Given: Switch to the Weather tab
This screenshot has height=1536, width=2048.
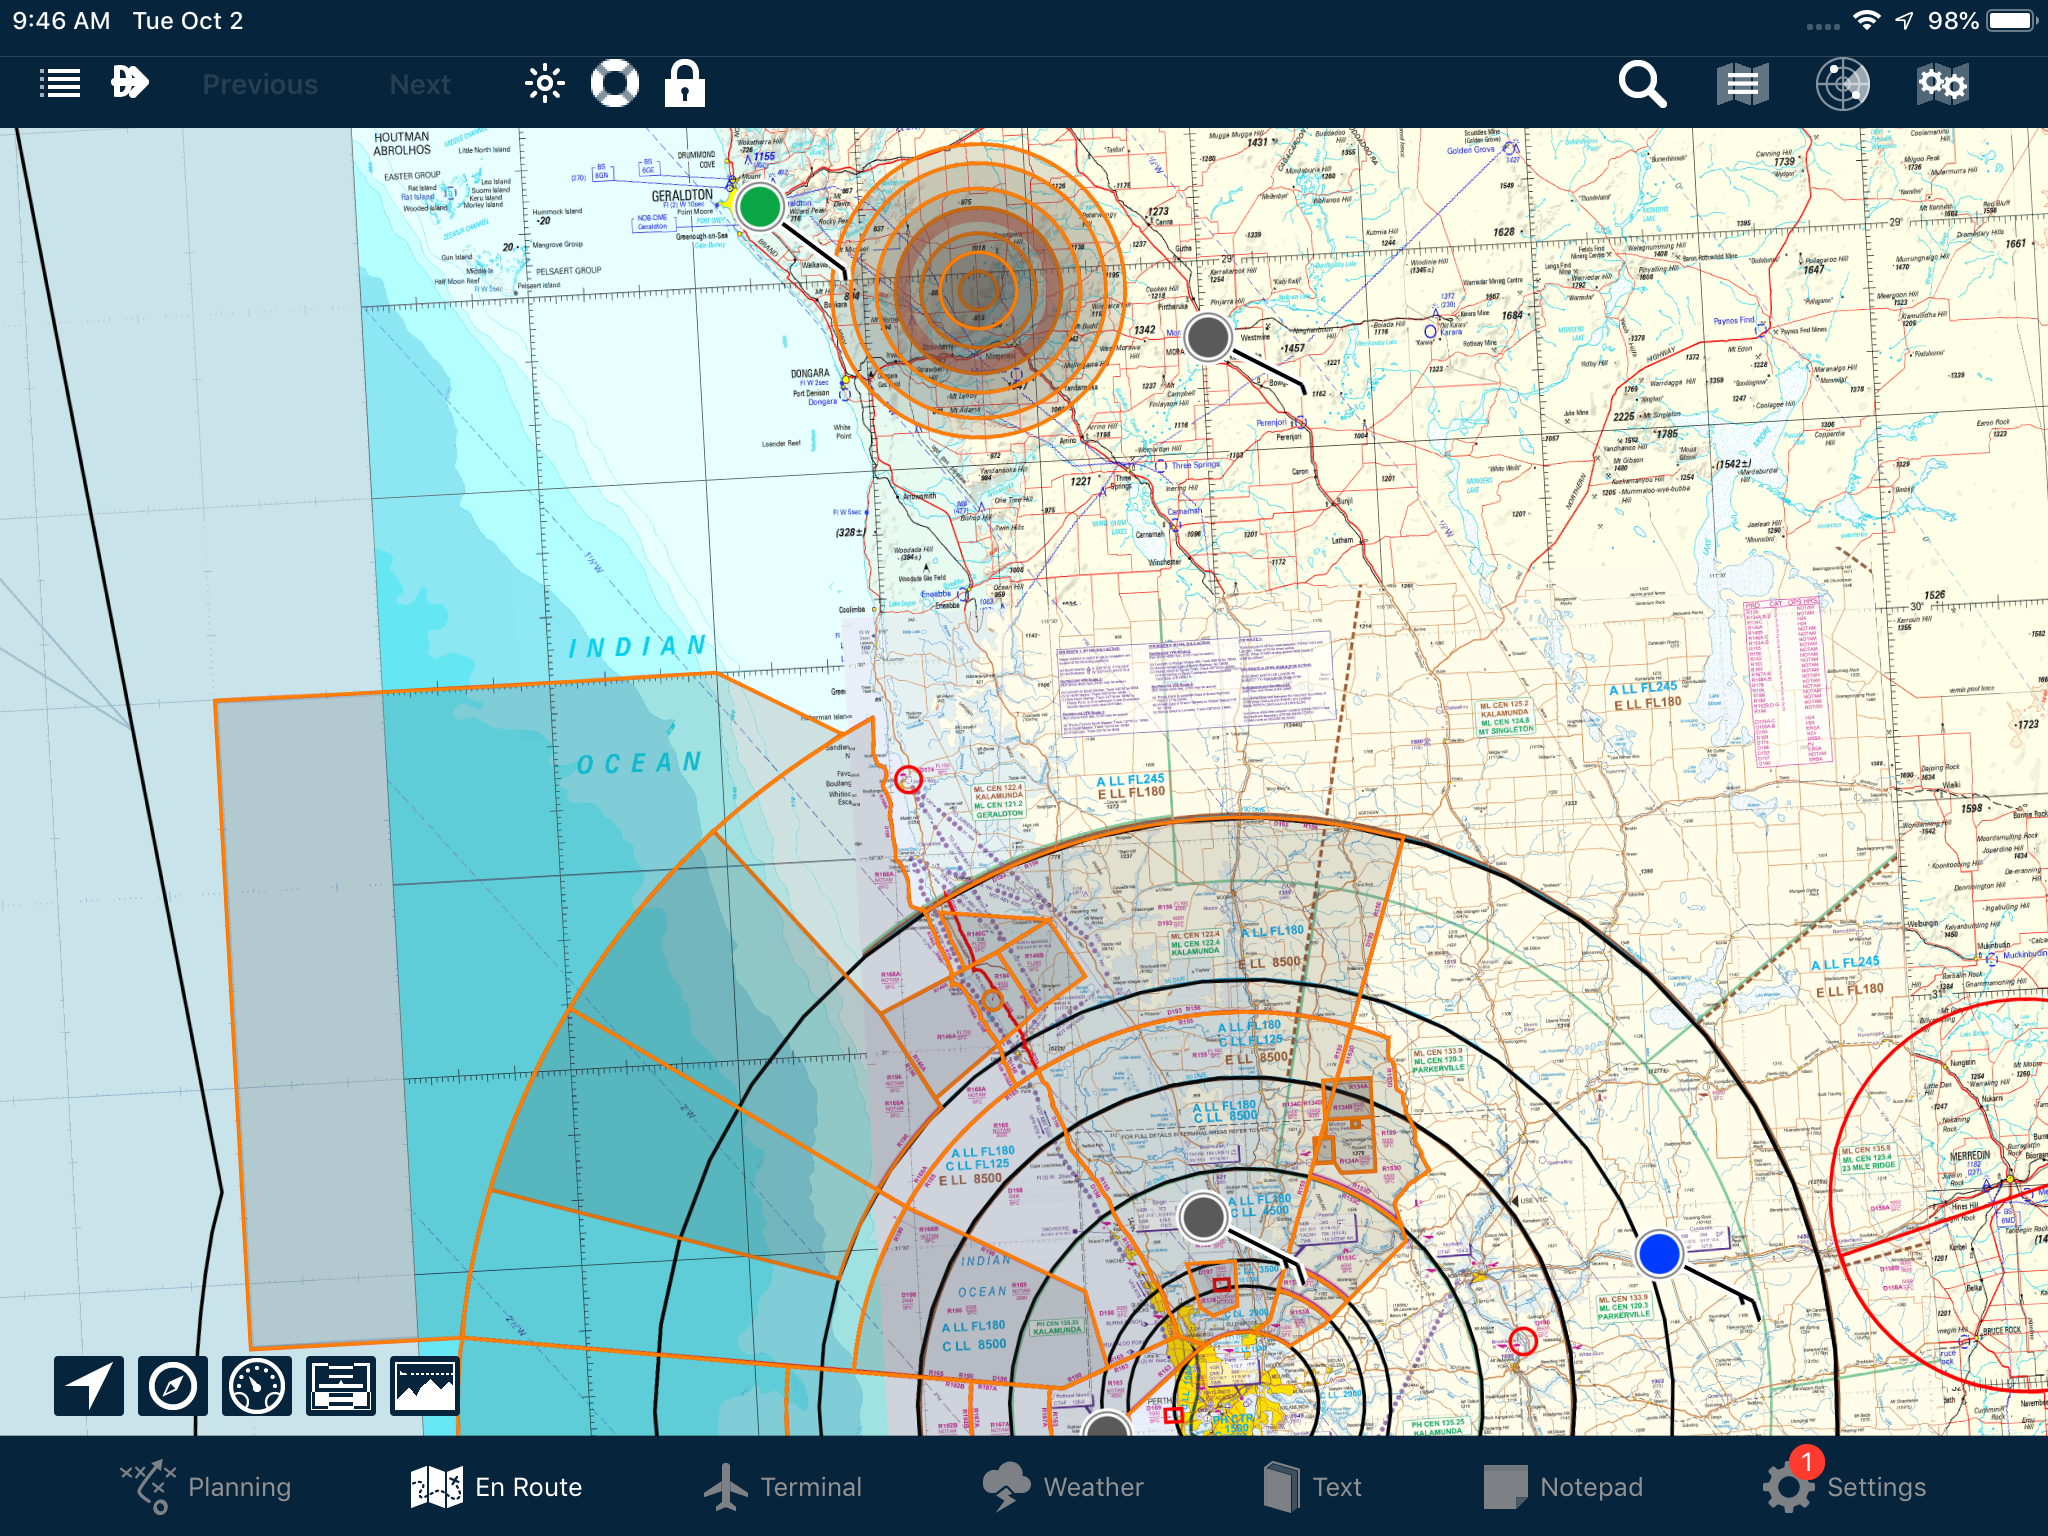Looking at the screenshot, I should tap(1063, 1487).
